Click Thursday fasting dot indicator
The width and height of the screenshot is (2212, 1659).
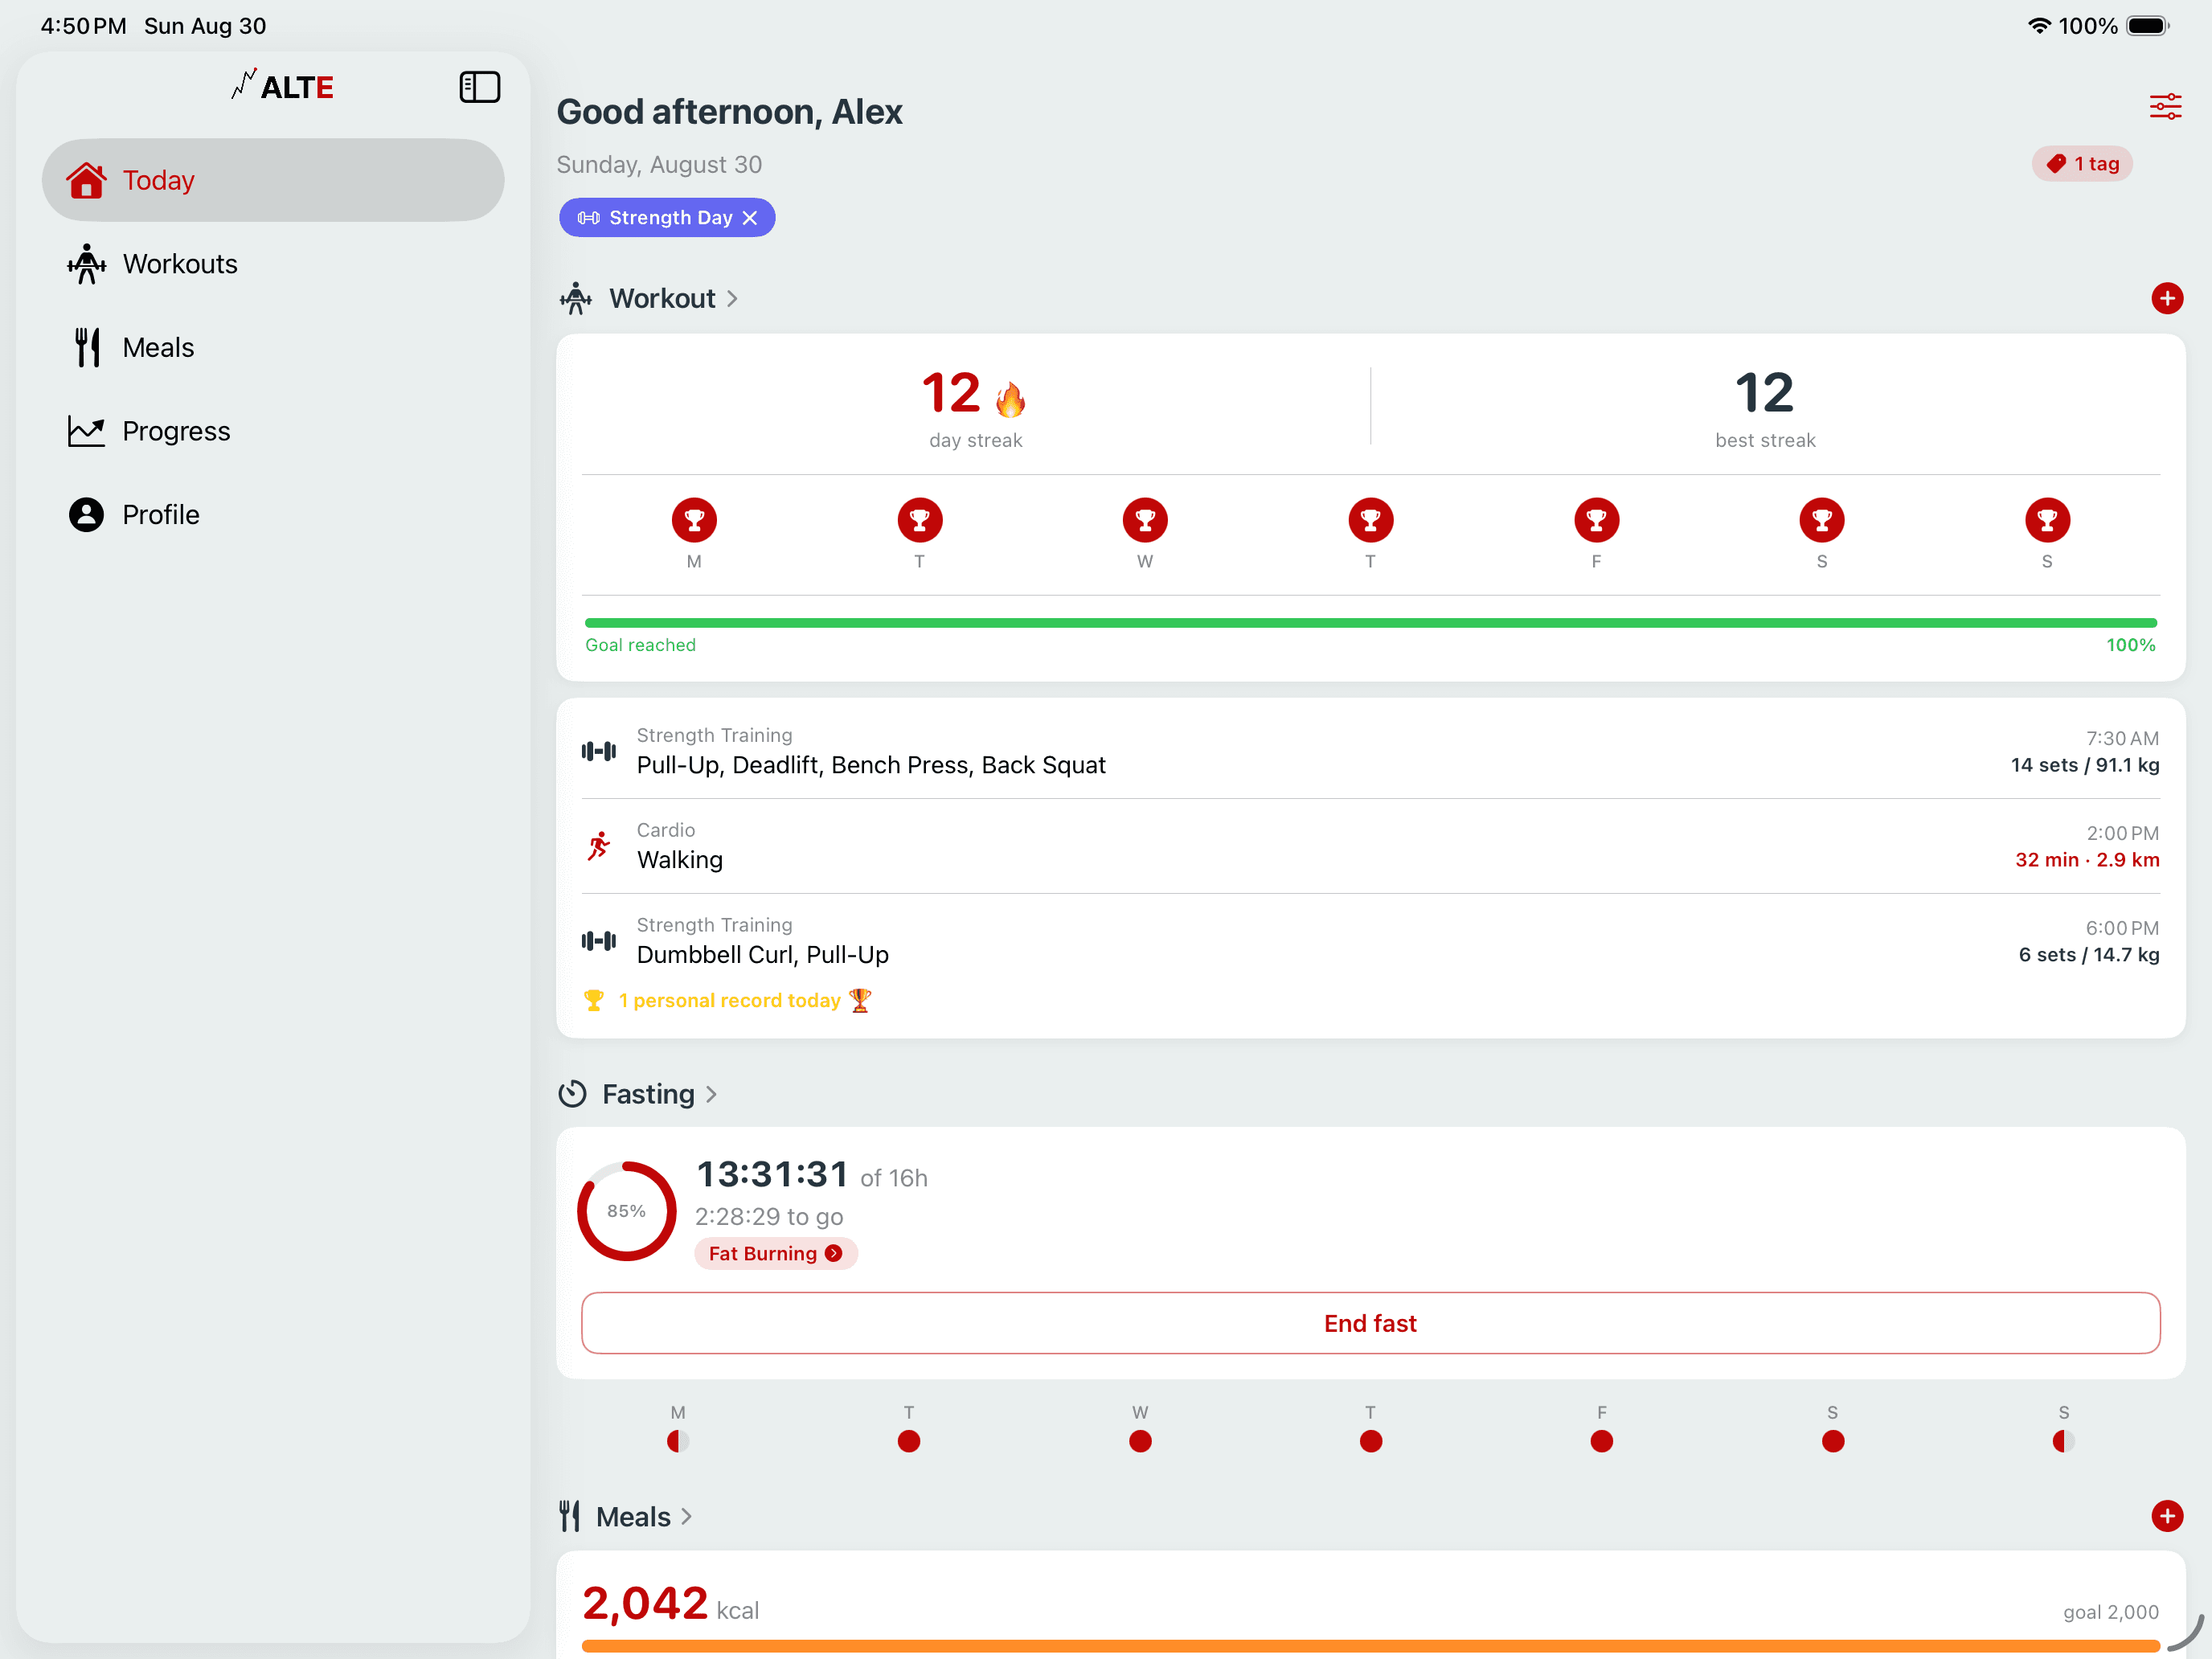(x=1371, y=1441)
